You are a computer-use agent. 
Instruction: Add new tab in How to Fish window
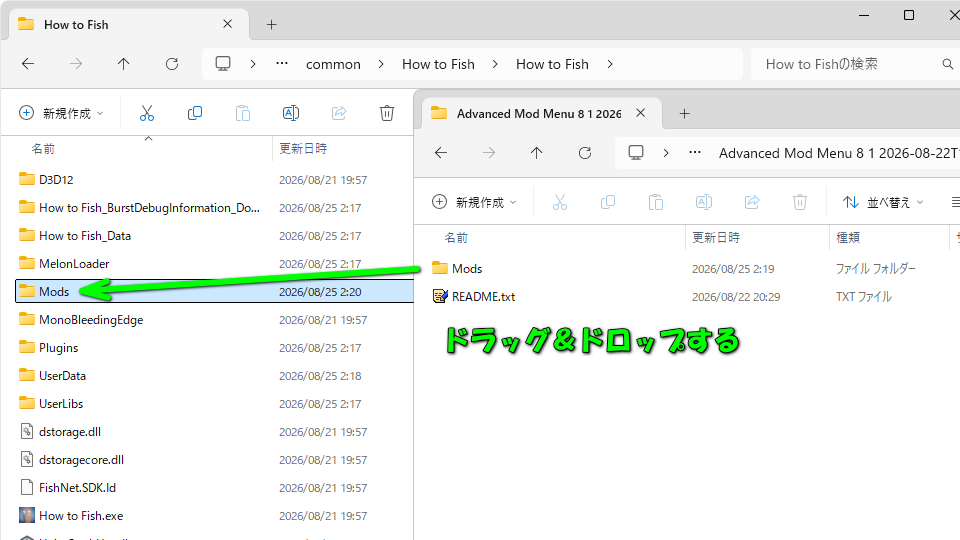coord(272,24)
